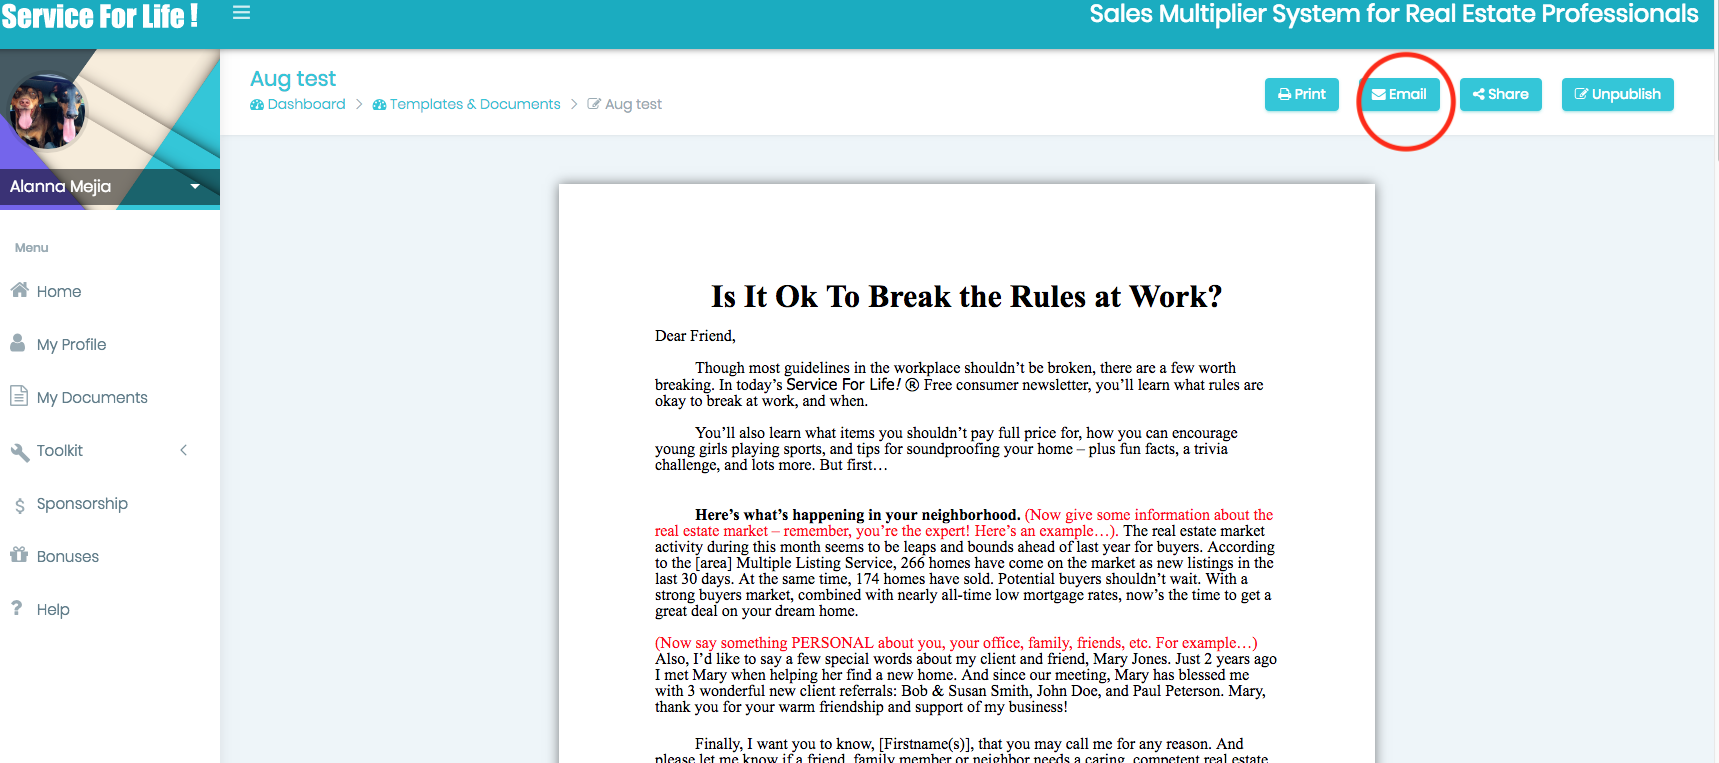Click the Sponsorship dollar sign icon
1719x763 pixels.
coord(19,505)
